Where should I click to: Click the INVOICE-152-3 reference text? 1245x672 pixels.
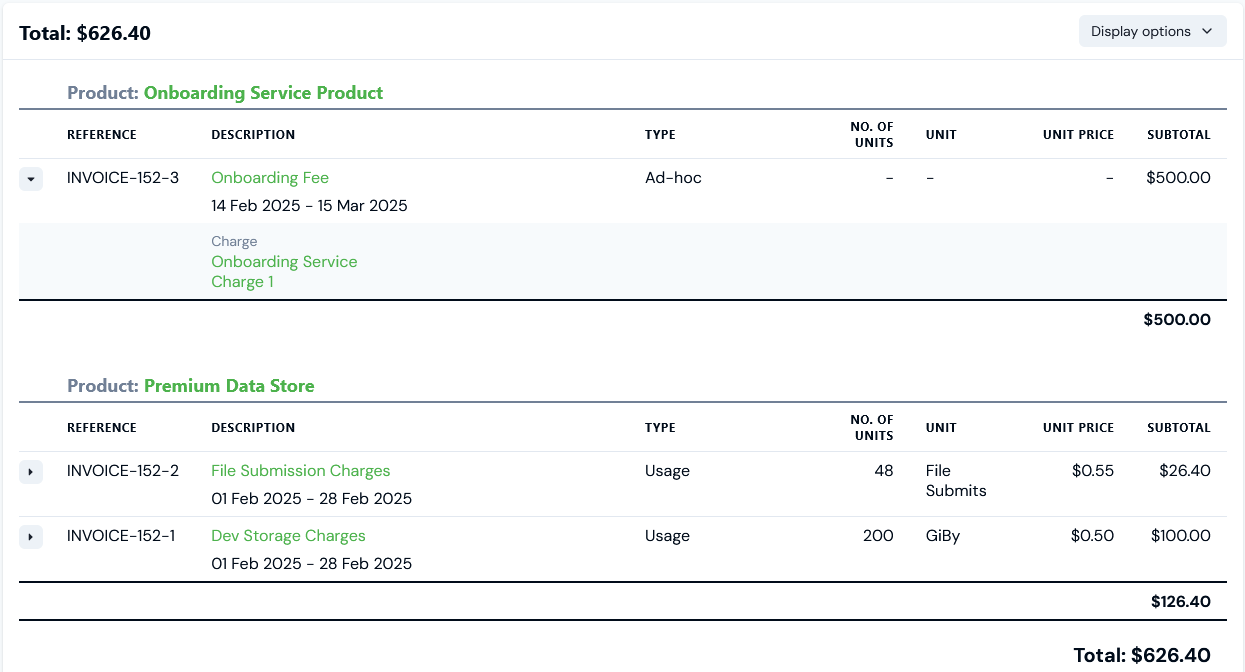point(123,178)
